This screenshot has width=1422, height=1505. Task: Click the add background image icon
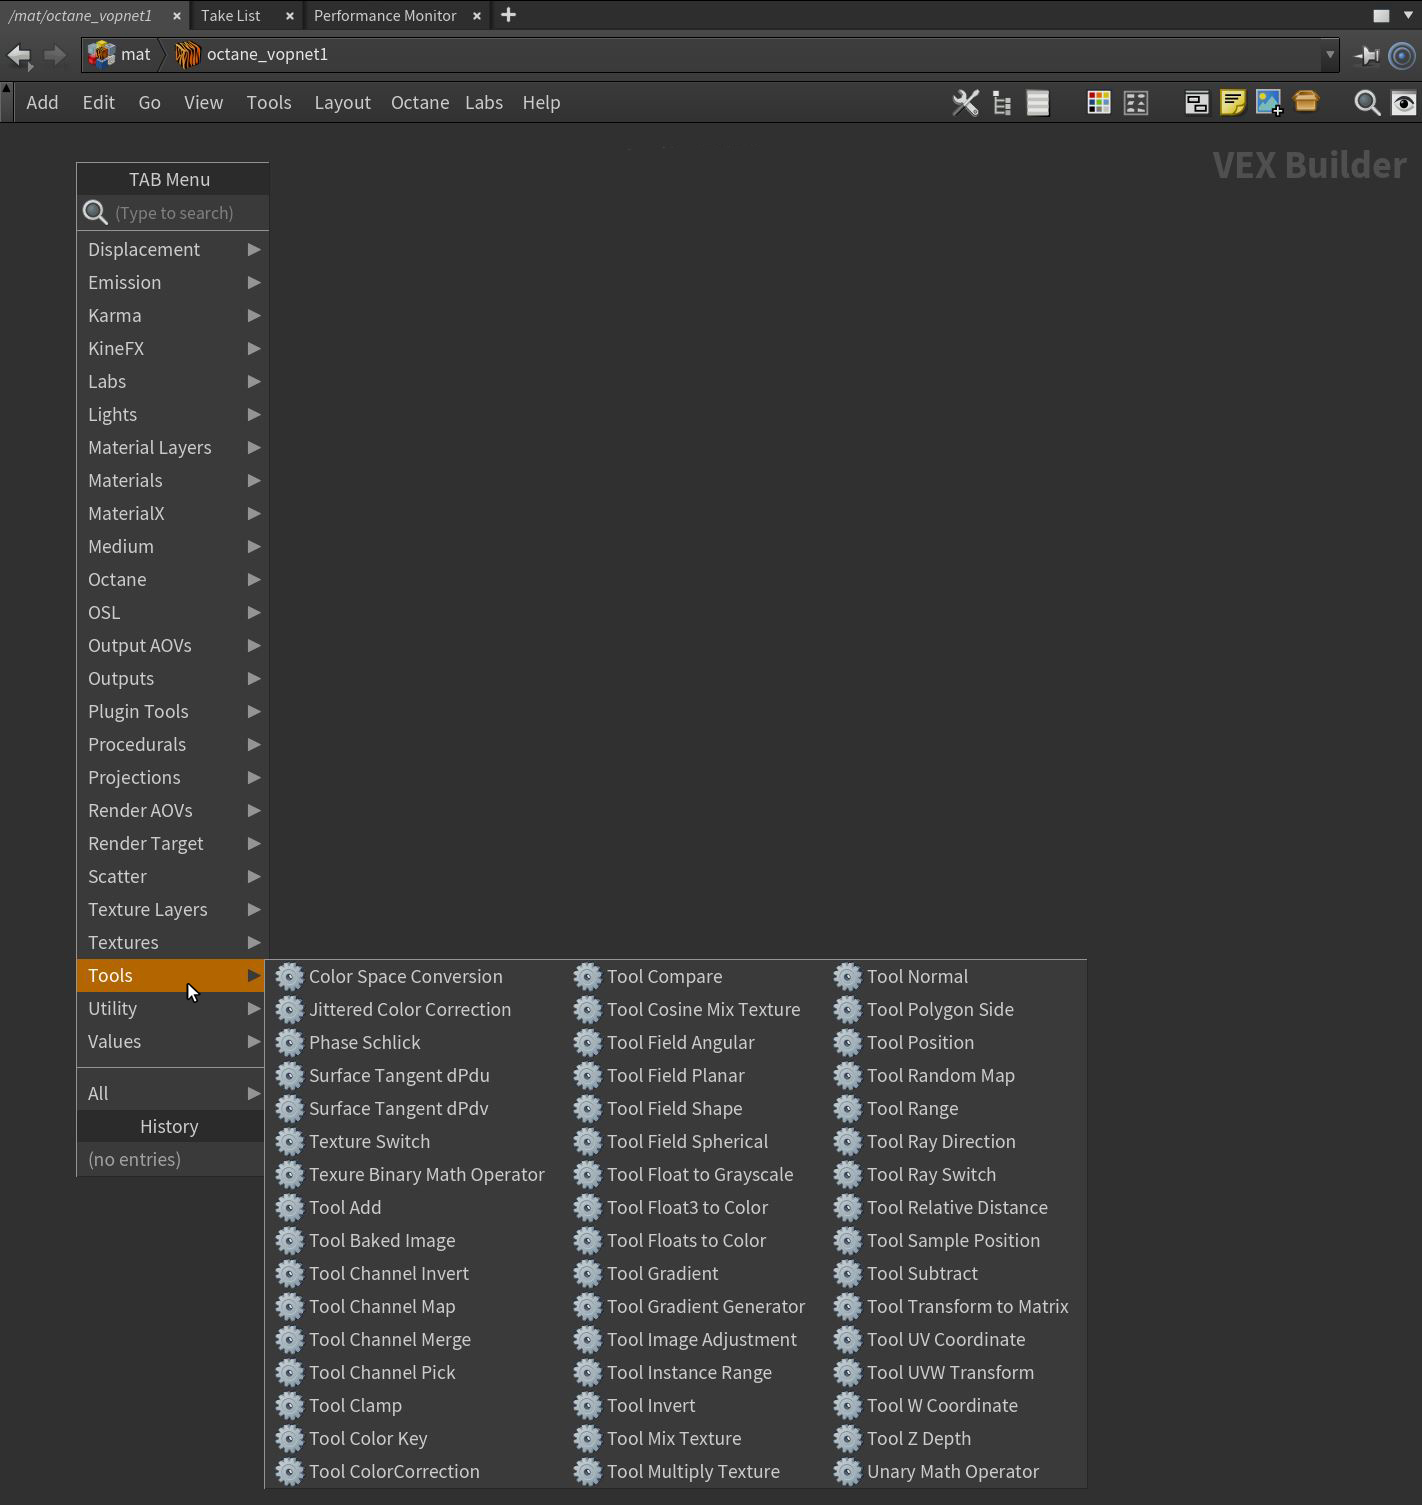click(x=1268, y=103)
